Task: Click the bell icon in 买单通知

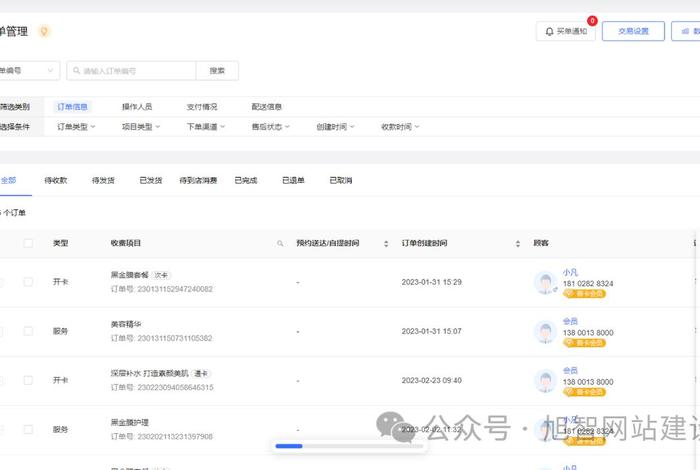Action: coord(550,31)
